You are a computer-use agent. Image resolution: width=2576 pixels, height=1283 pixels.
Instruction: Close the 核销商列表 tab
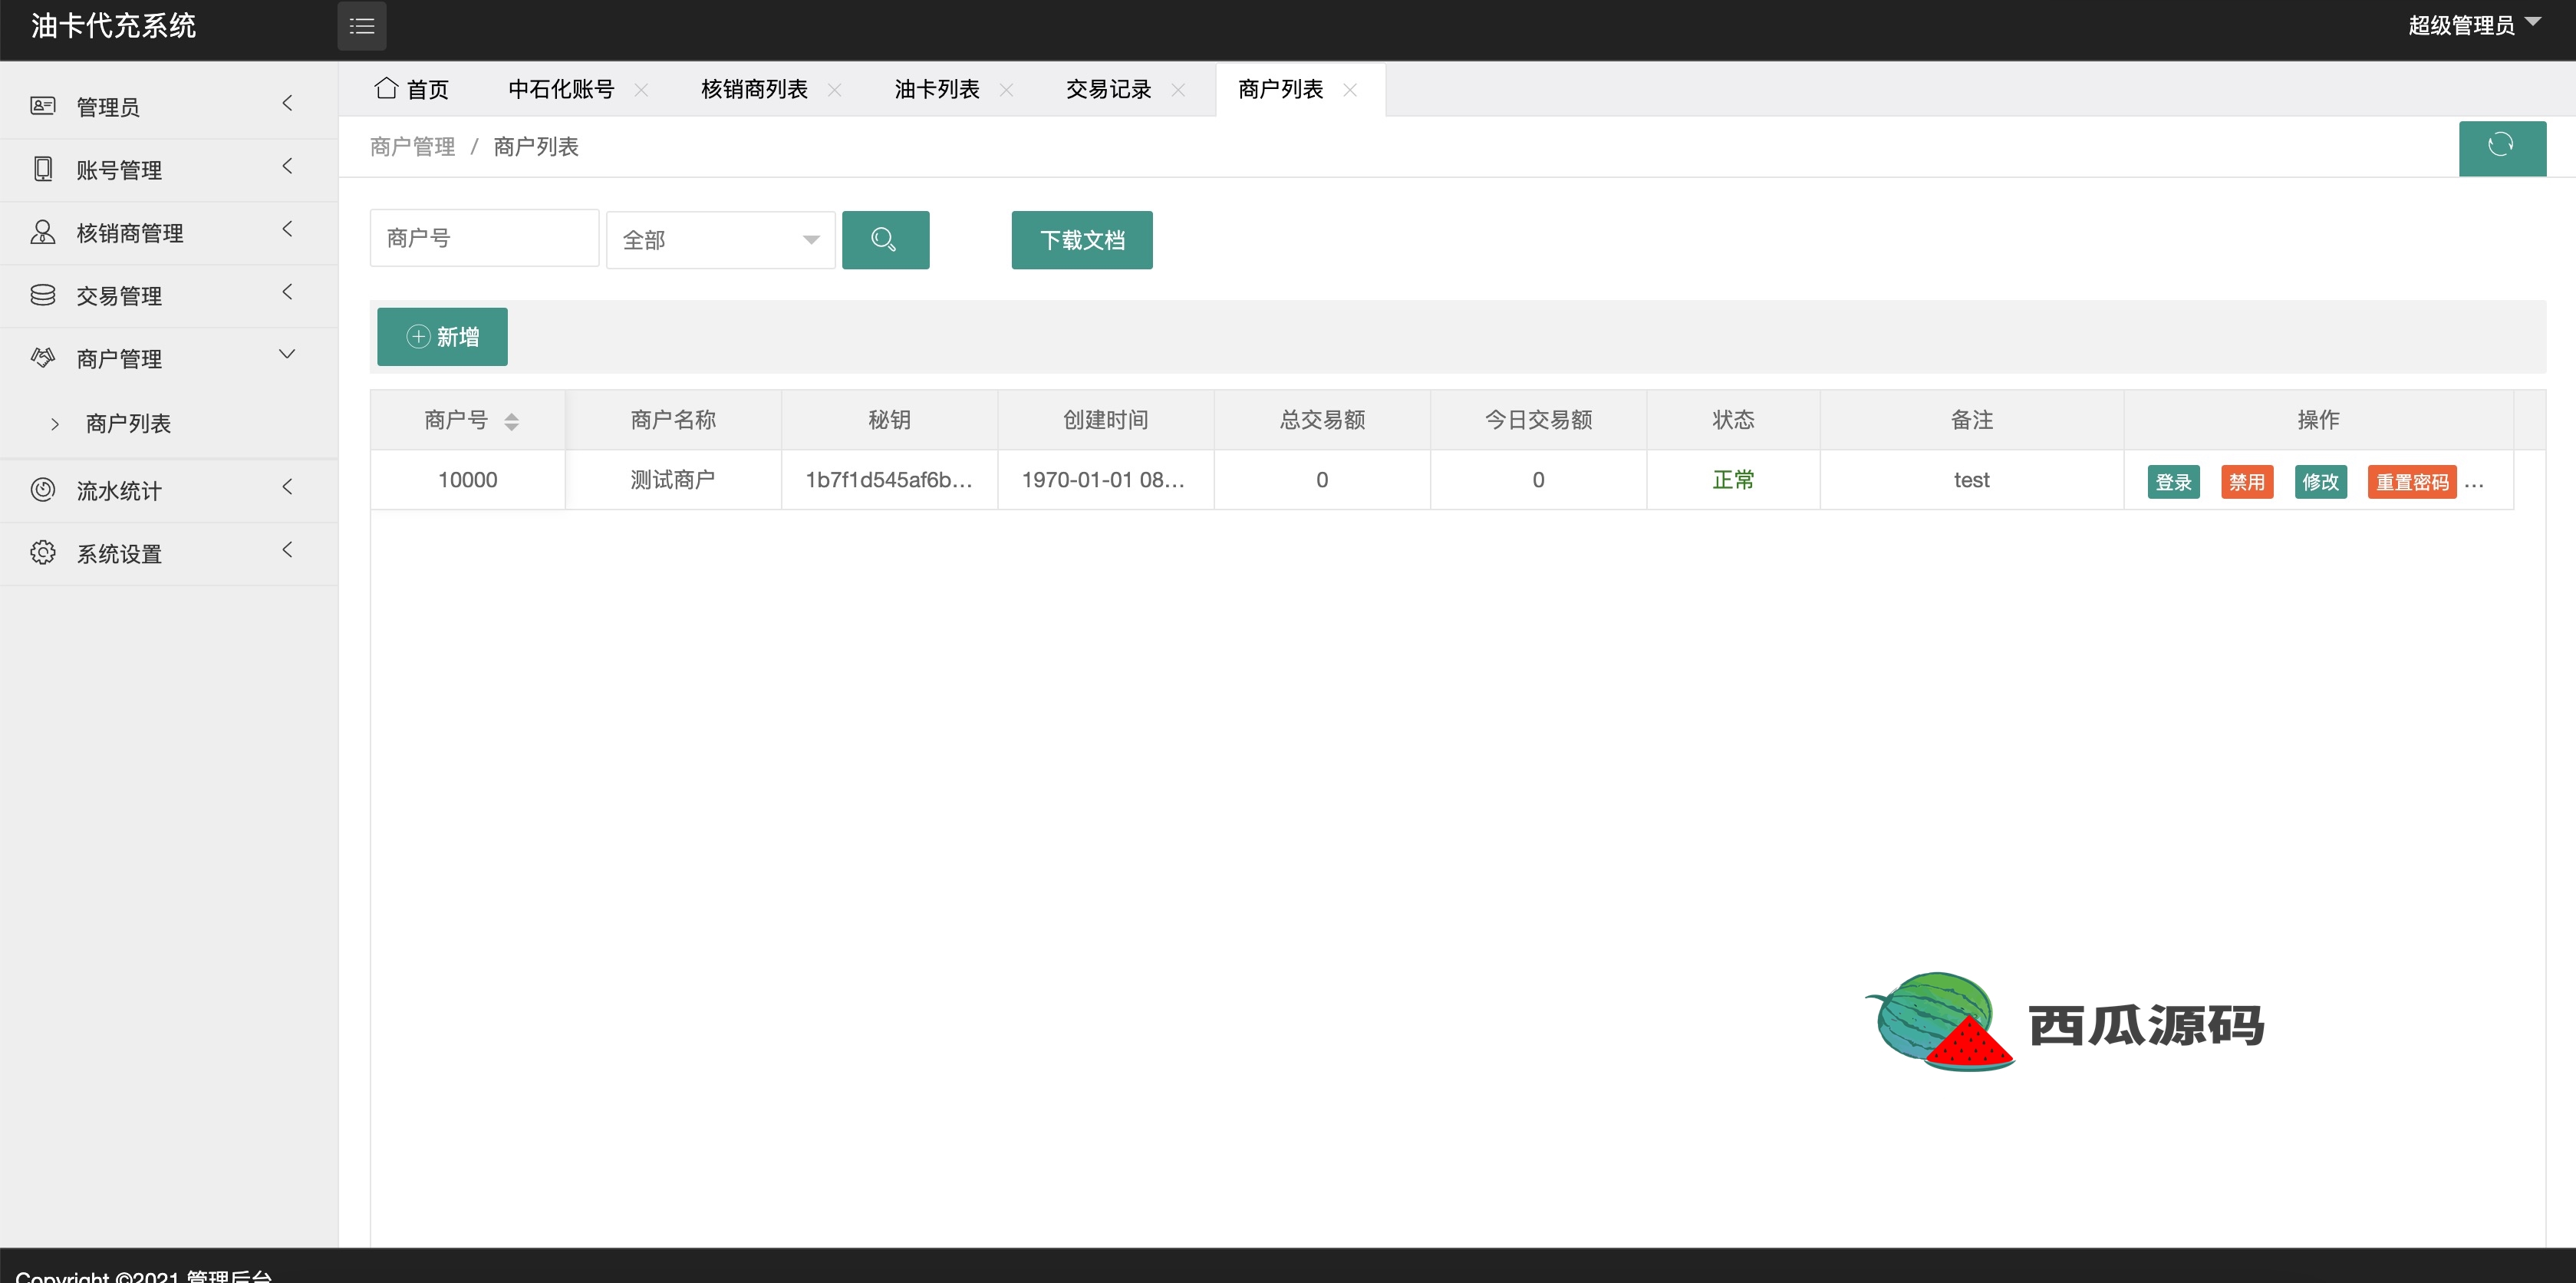(834, 90)
